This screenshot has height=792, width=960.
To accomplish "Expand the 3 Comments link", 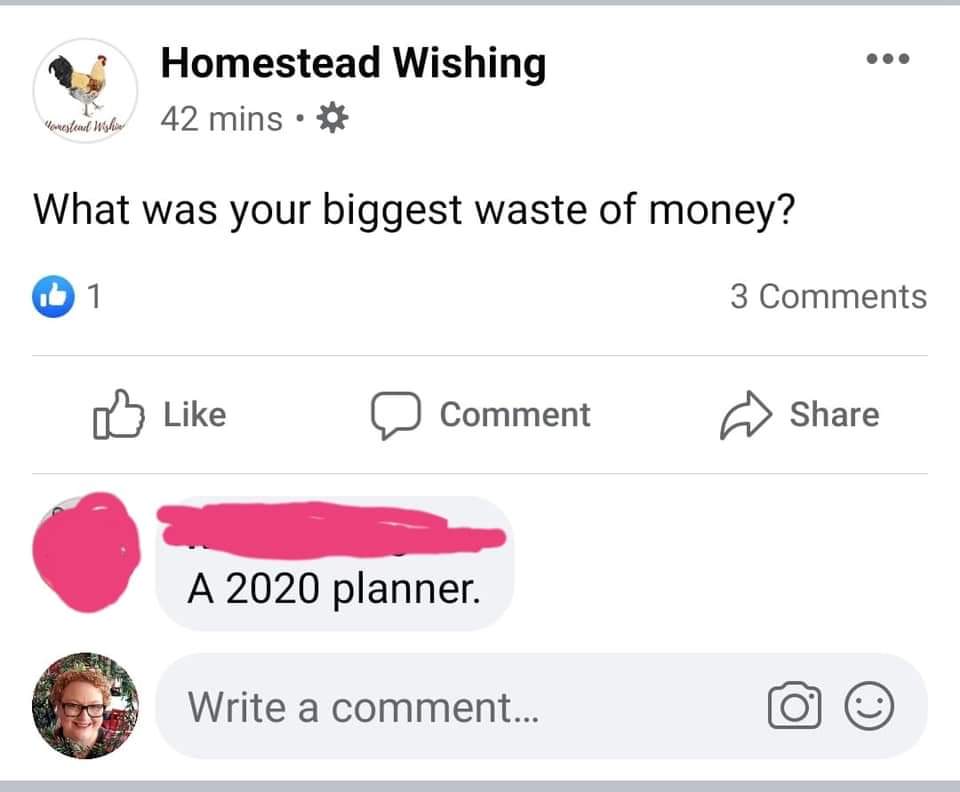I will click(828, 296).
